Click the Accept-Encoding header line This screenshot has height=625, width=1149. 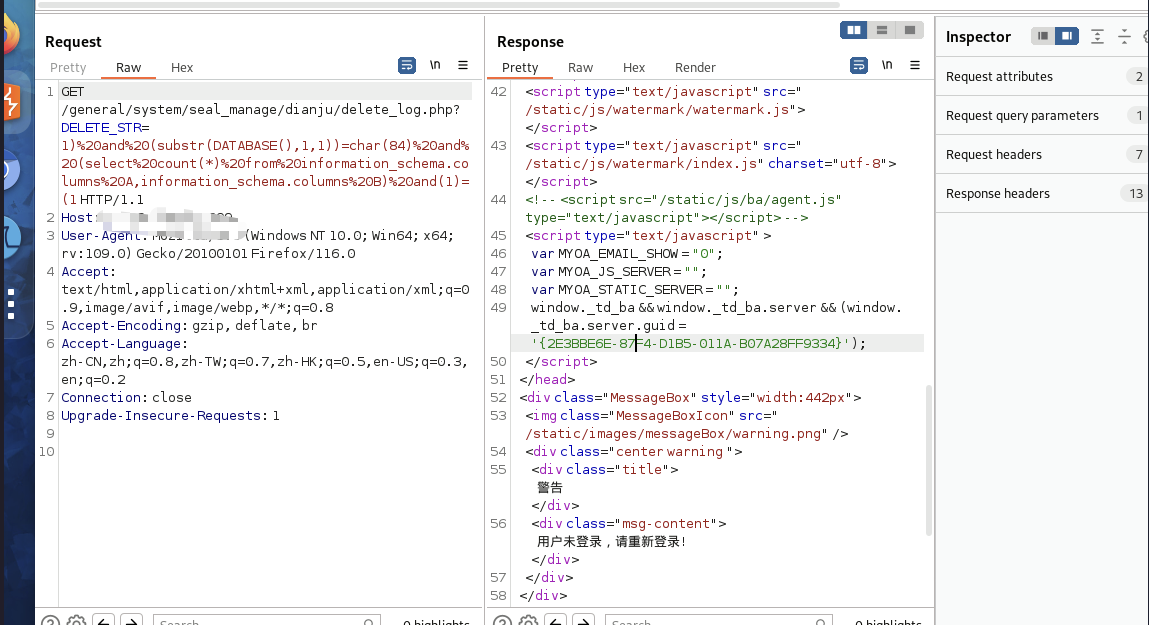point(189,325)
